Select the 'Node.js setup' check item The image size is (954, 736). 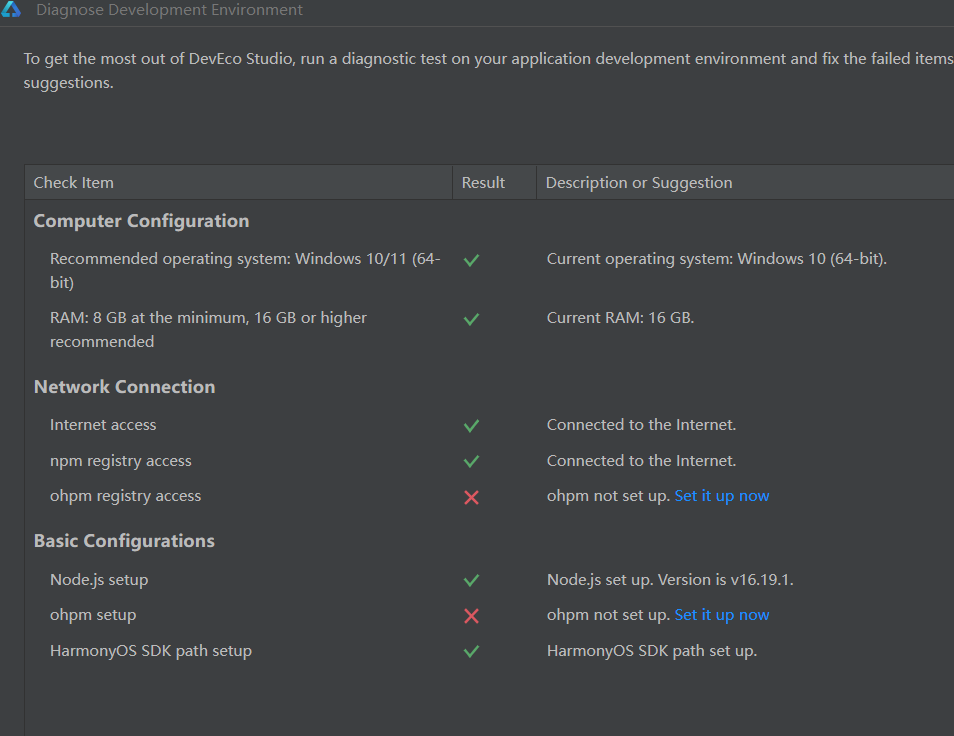99,580
